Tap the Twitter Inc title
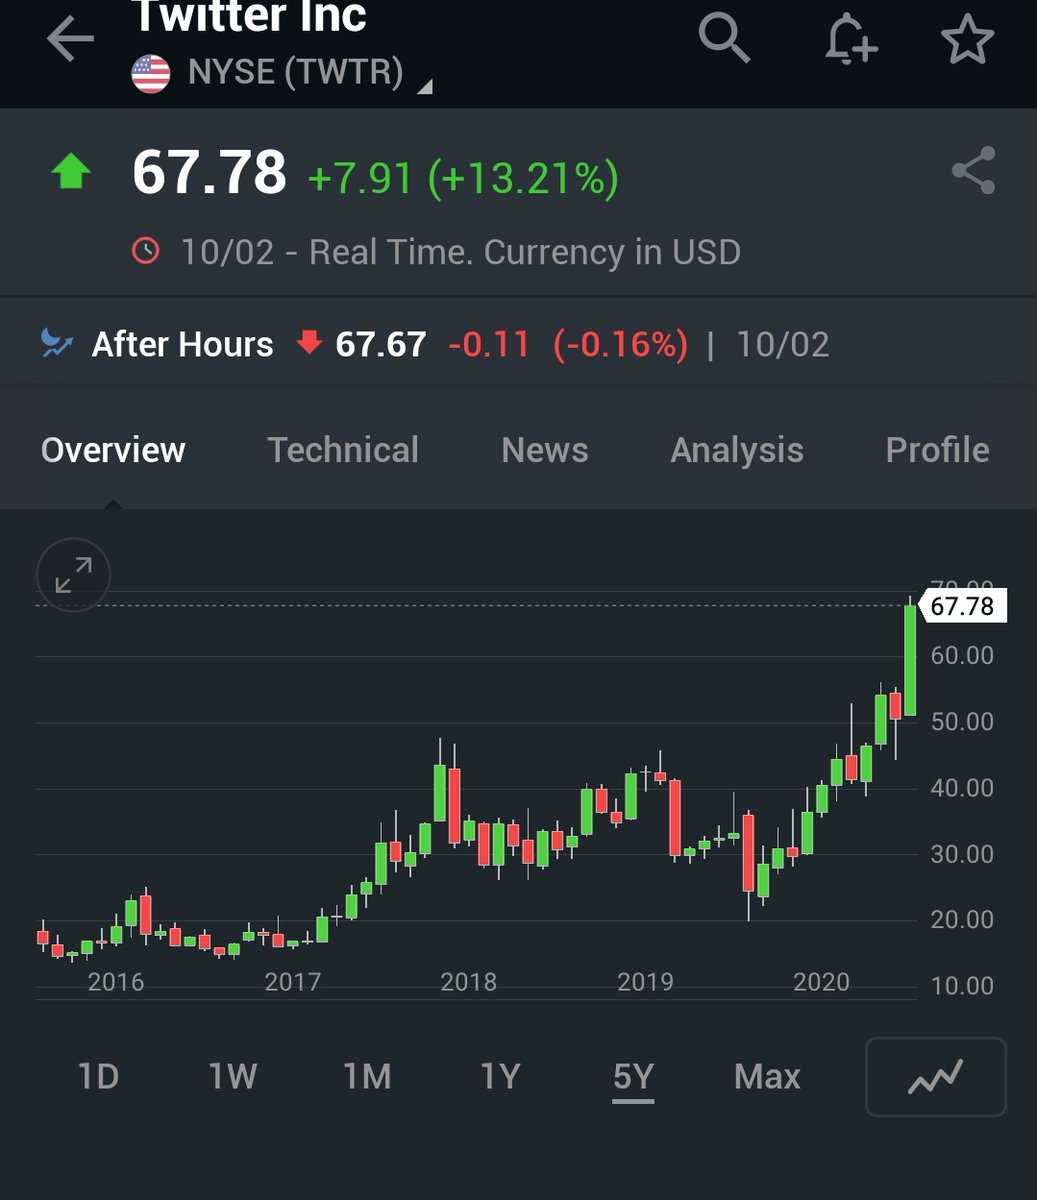This screenshot has width=1037, height=1200. (250, 17)
